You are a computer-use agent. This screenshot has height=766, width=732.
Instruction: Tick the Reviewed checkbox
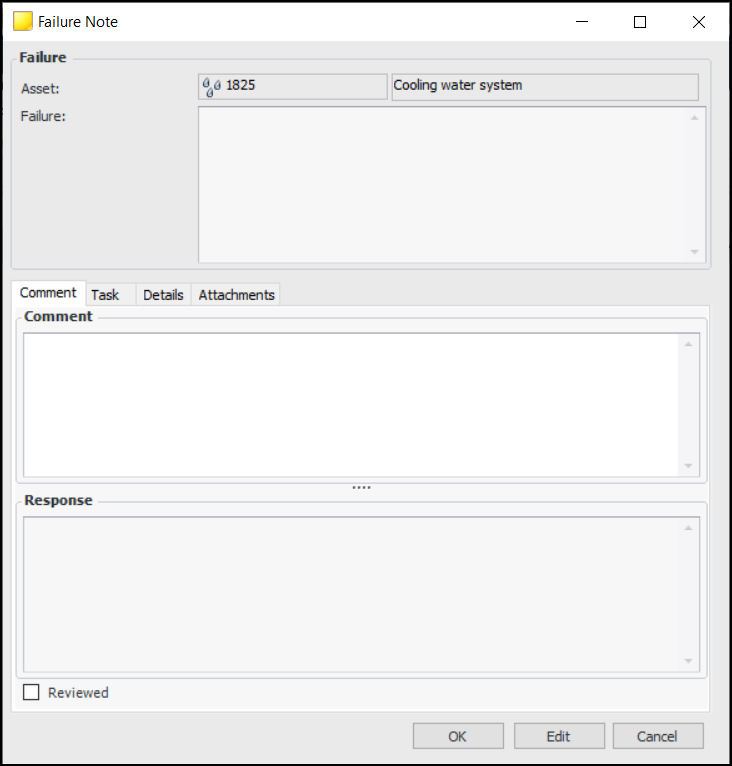click(x=31, y=692)
